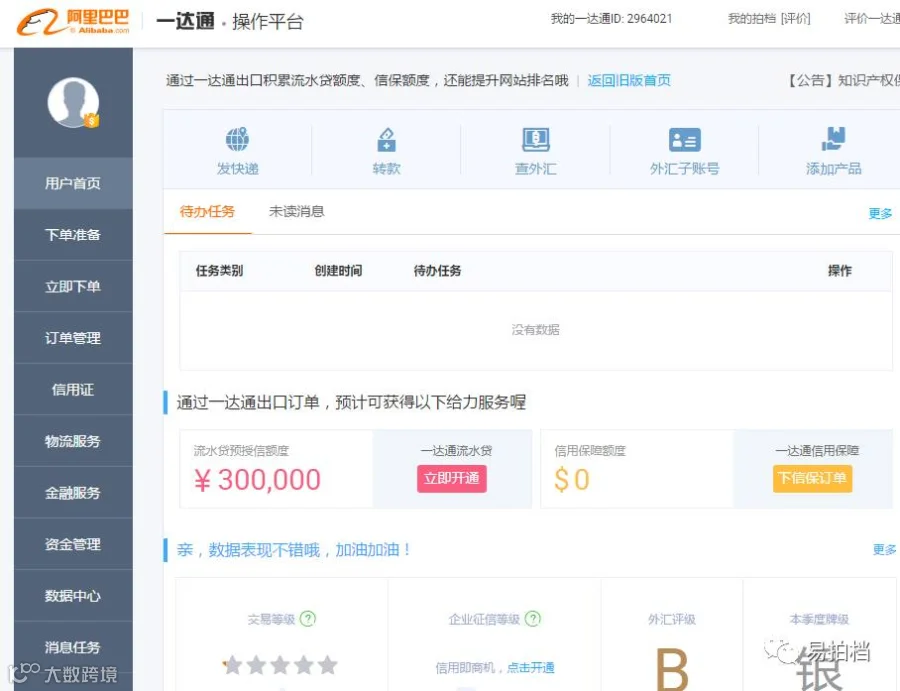Open 资金管理 in the sidebar
Viewport: 900px width, 691px height.
(73, 544)
